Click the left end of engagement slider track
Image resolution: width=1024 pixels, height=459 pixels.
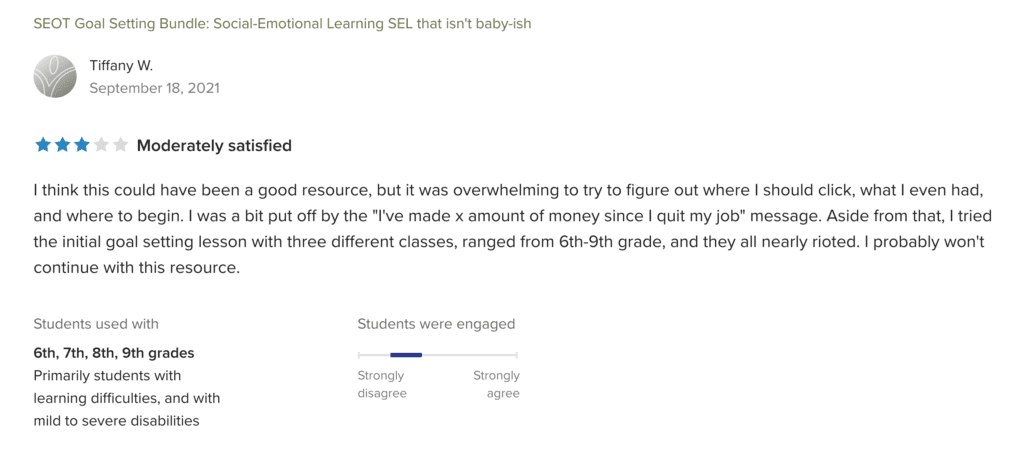pyautogui.click(x=360, y=354)
